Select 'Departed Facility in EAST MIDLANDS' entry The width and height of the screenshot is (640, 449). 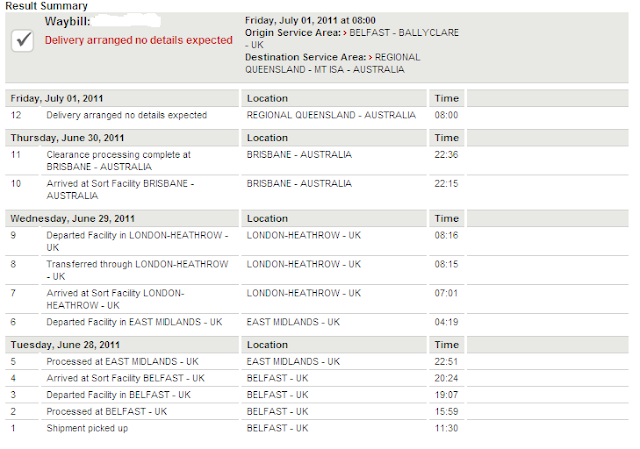point(134,322)
